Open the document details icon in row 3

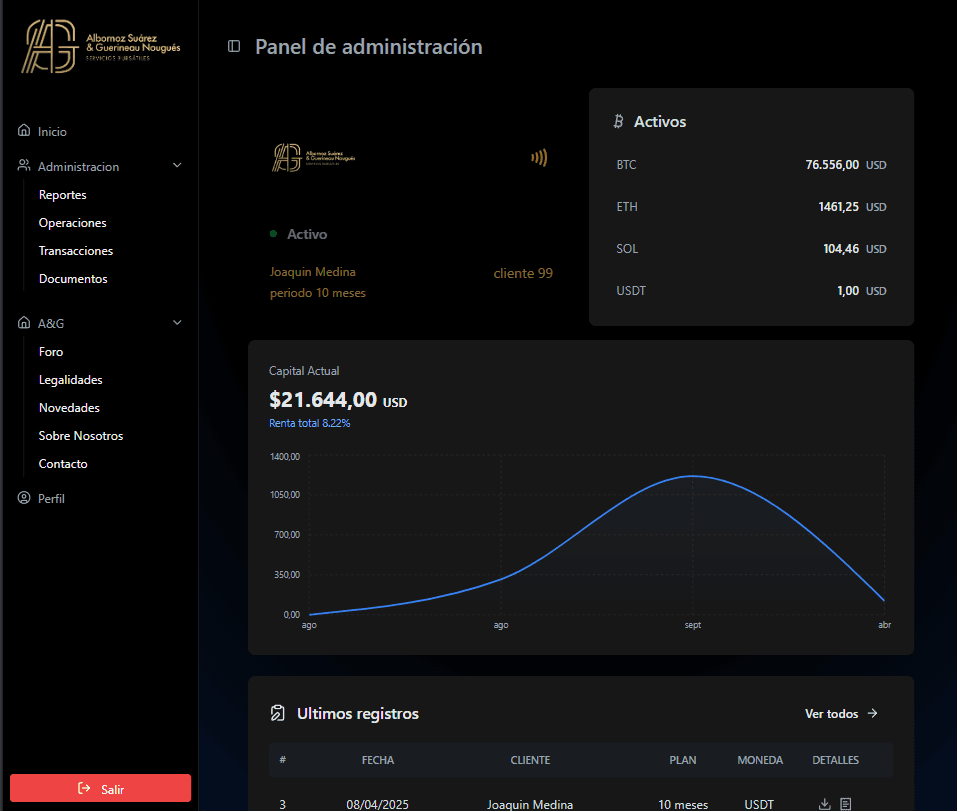(846, 804)
